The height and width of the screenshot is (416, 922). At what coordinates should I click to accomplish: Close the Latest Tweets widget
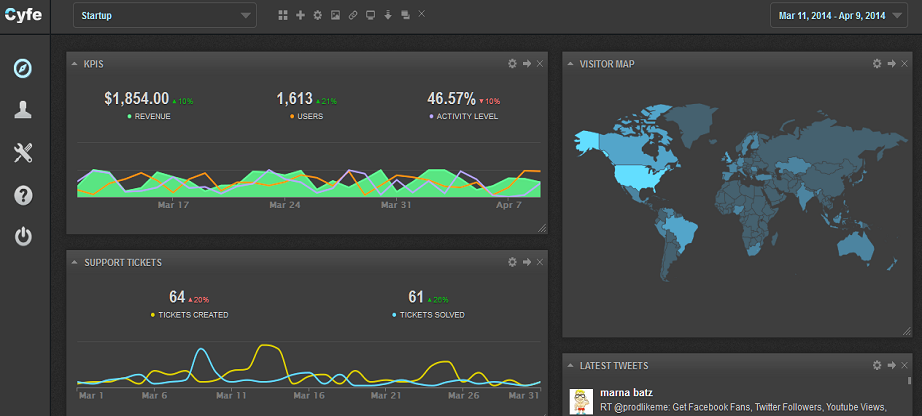click(904, 365)
